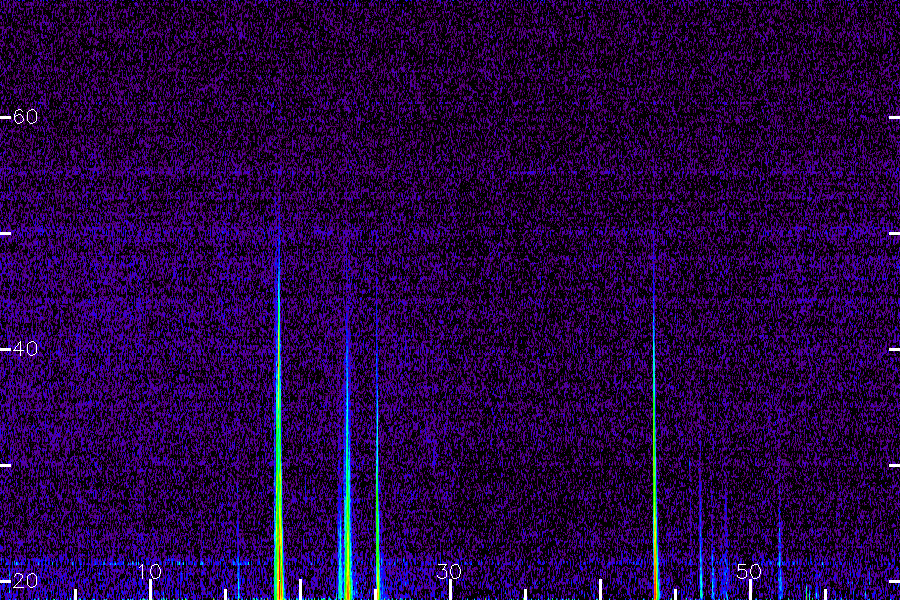This screenshot has width=900, height=600.
Task: Click the "40" vertical axis label
Action: (x=25, y=349)
